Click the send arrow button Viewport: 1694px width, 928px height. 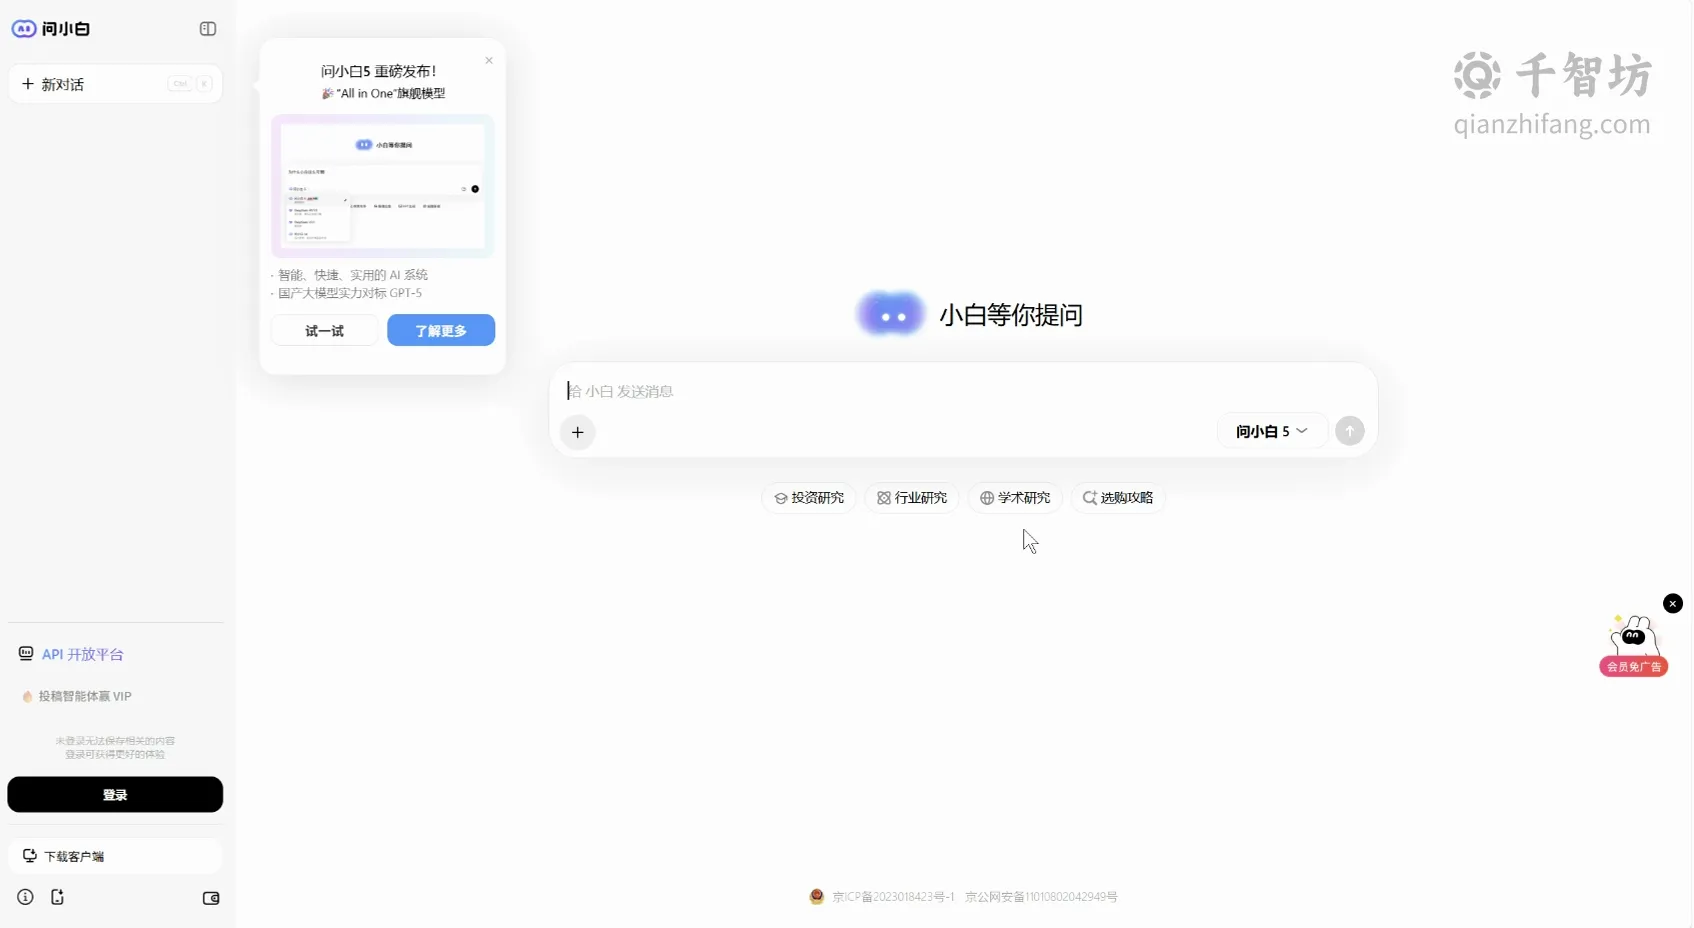click(1350, 431)
